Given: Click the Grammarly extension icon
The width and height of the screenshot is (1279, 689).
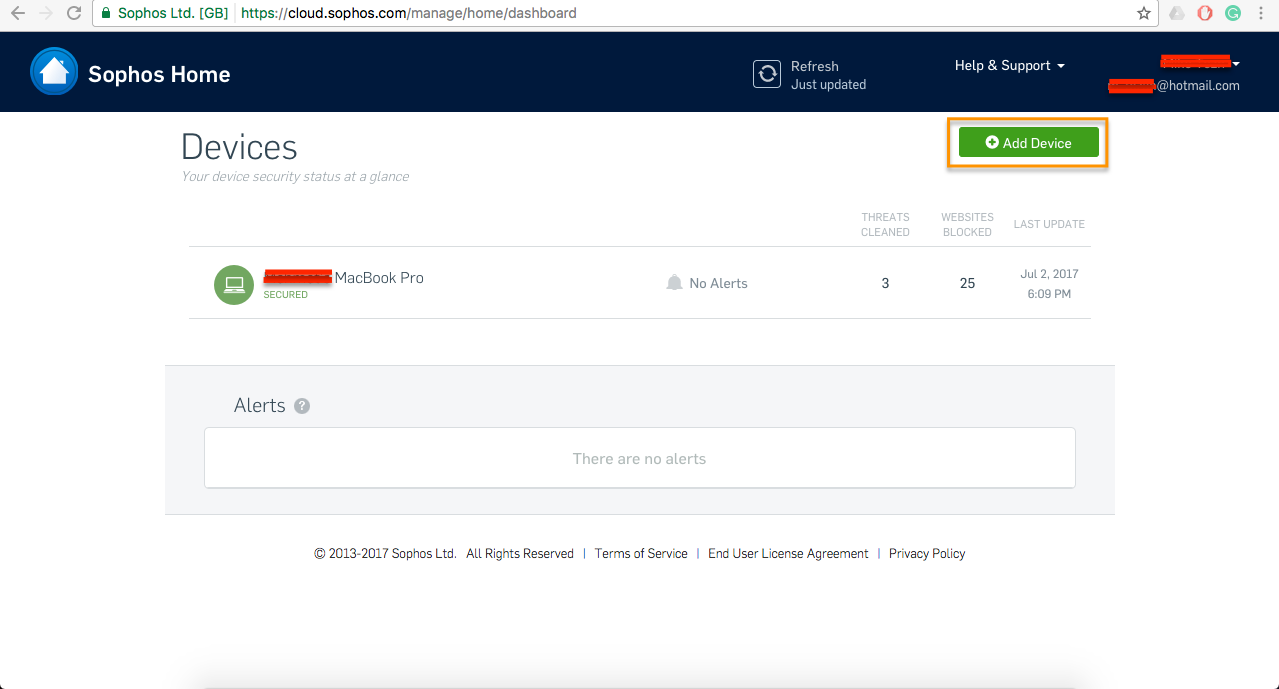Looking at the screenshot, I should [x=1233, y=13].
